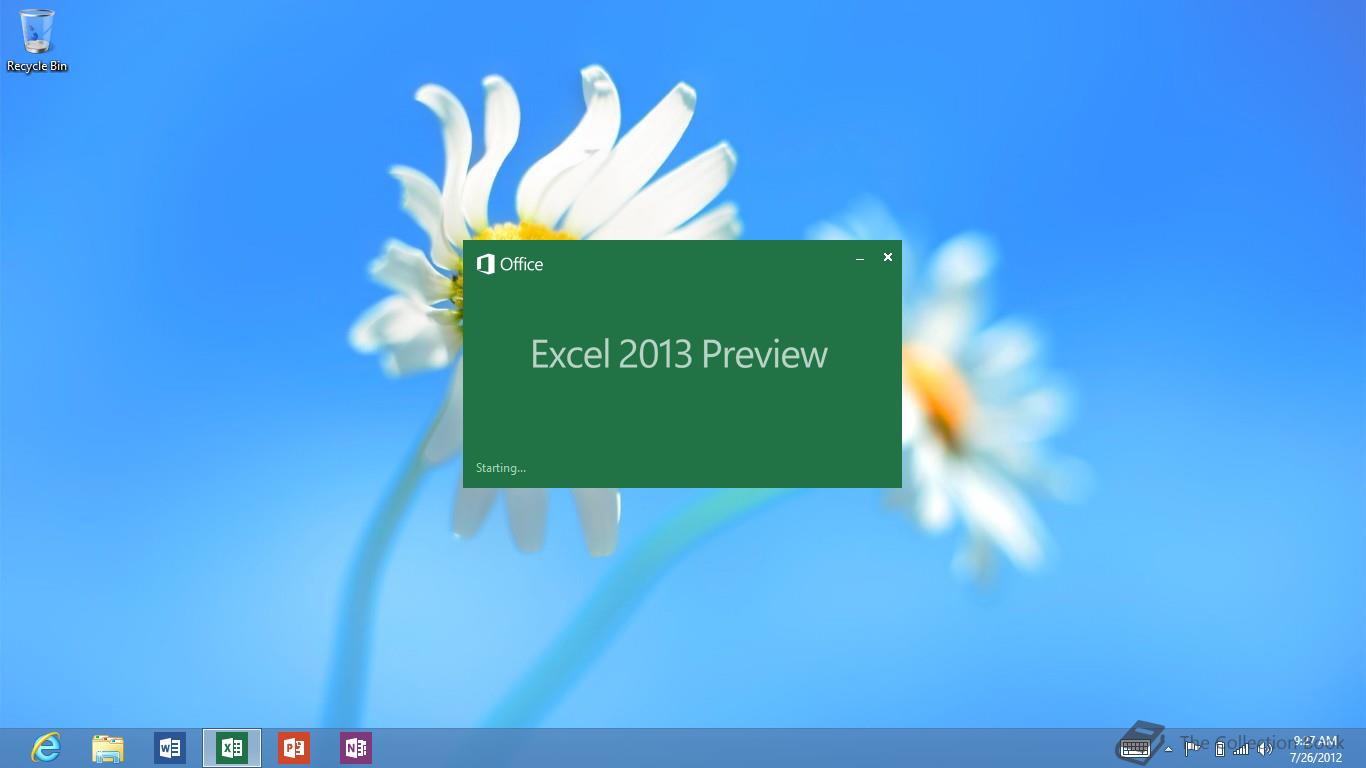Open the touch keyboard from taskbar

(x=1135, y=747)
